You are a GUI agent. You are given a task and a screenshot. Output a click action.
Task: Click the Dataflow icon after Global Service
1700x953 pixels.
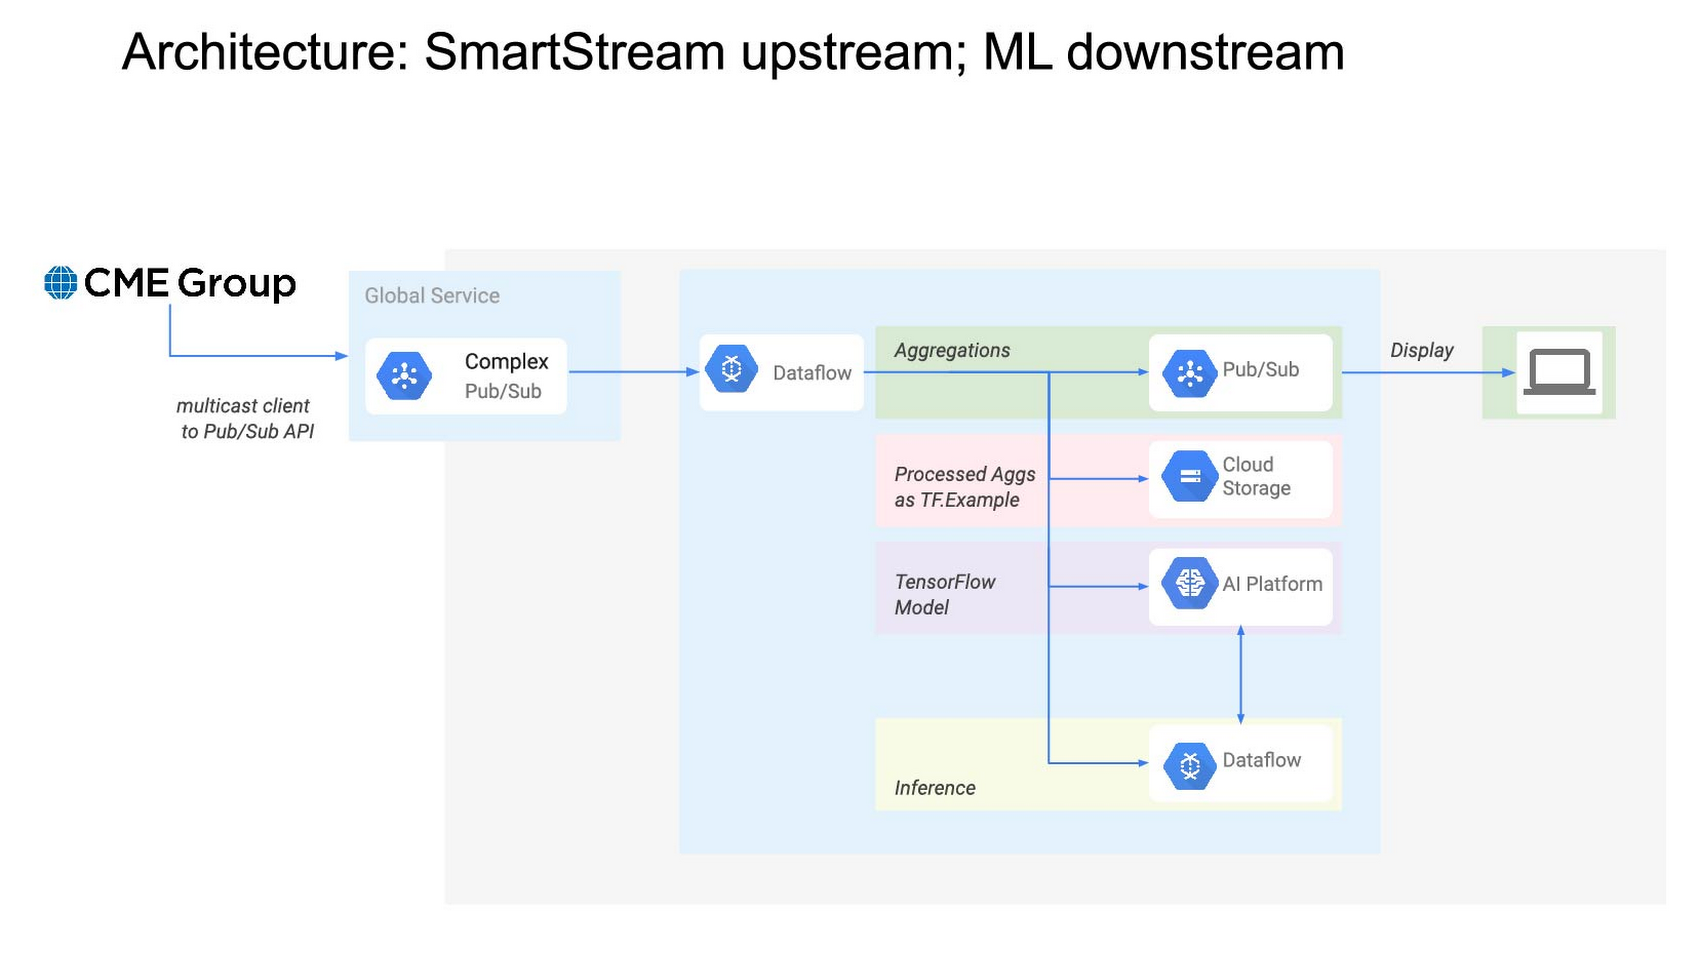(x=731, y=369)
